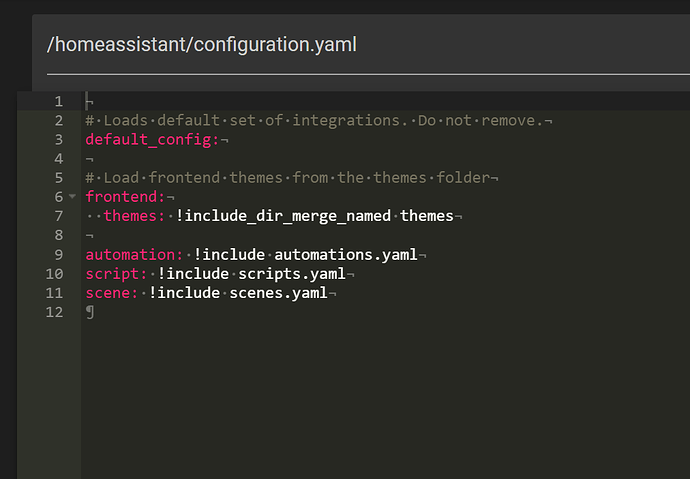690x479 pixels.
Task: Click the 'Load frontend themes' comment line
Action: [x=287, y=177]
